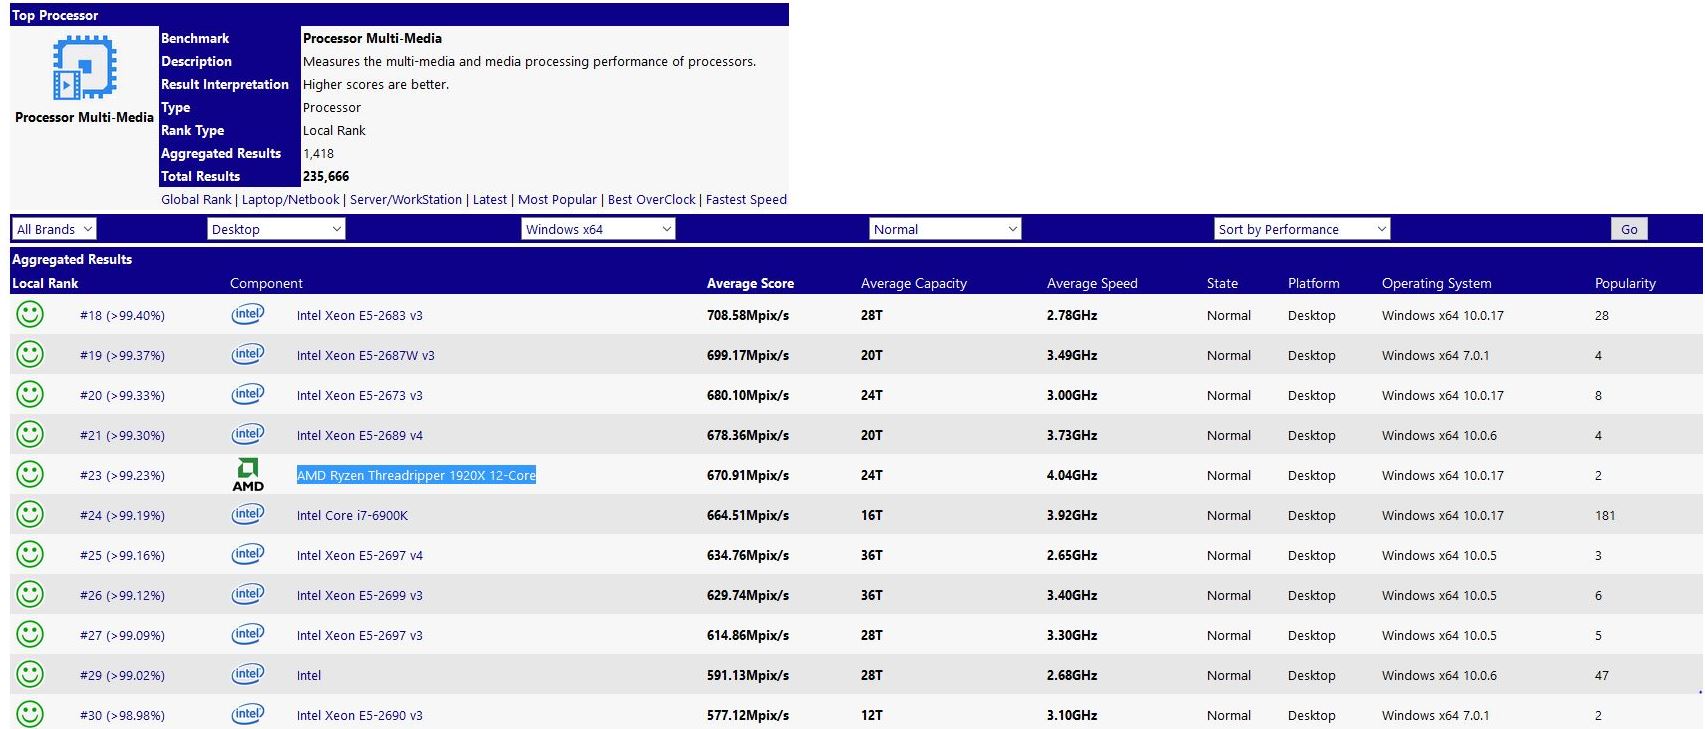Click the 708.58Mpix/s score value

748,315
